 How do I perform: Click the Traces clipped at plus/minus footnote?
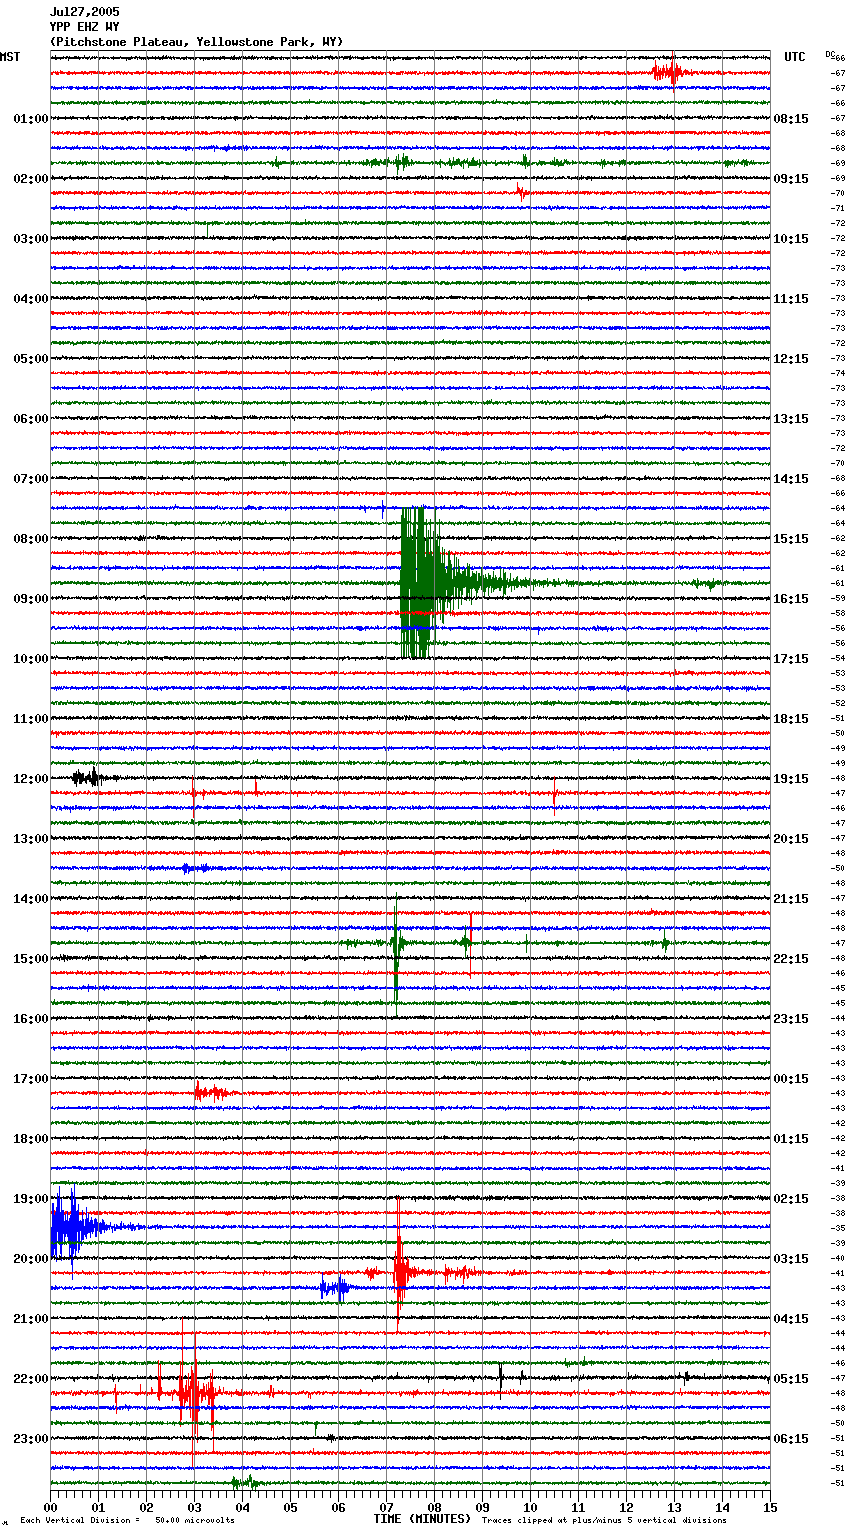click(x=604, y=1520)
